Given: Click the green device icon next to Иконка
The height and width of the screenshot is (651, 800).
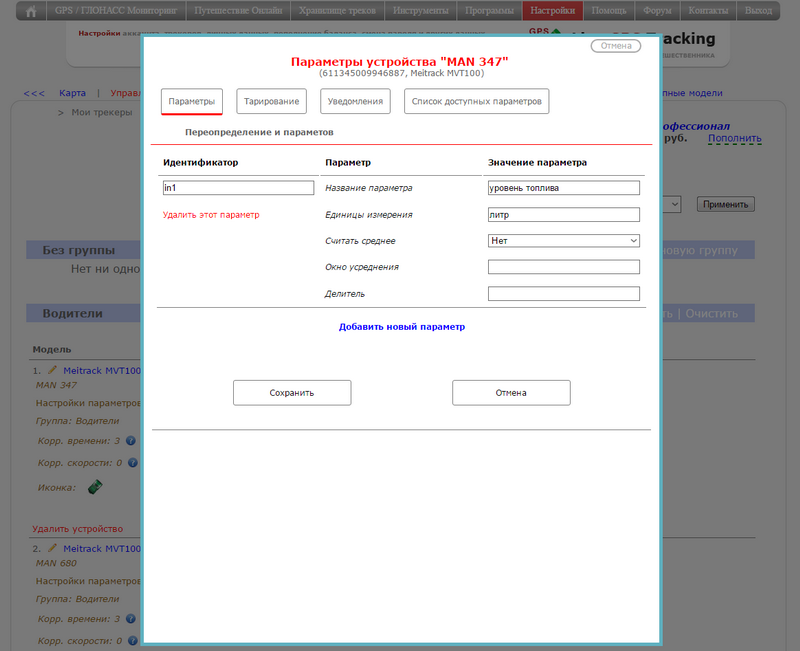Looking at the screenshot, I should pos(96,488).
